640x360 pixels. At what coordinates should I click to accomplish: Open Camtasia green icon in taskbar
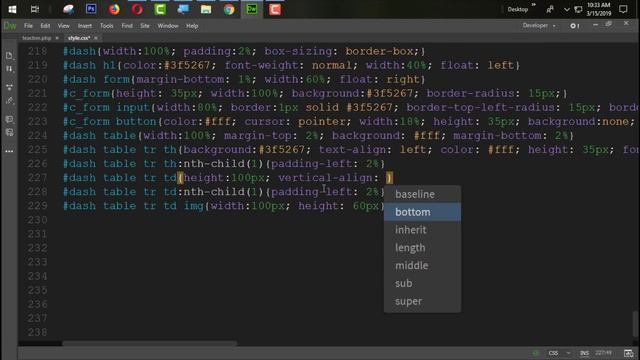click(x=160, y=9)
